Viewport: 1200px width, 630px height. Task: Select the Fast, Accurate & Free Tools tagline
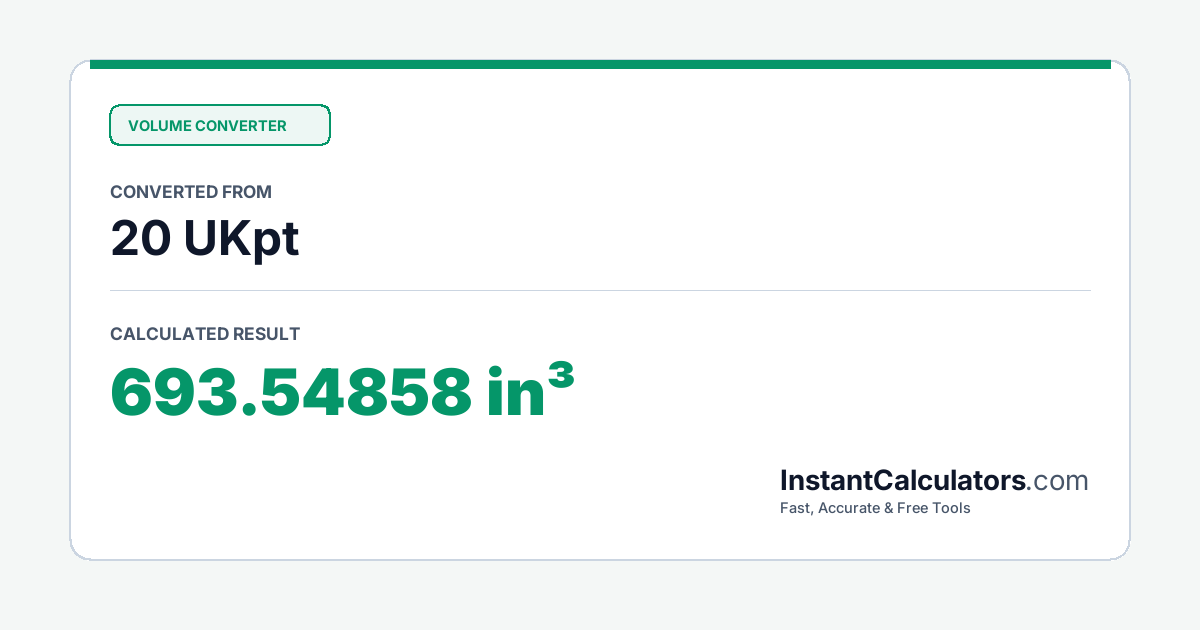pyautogui.click(x=875, y=508)
